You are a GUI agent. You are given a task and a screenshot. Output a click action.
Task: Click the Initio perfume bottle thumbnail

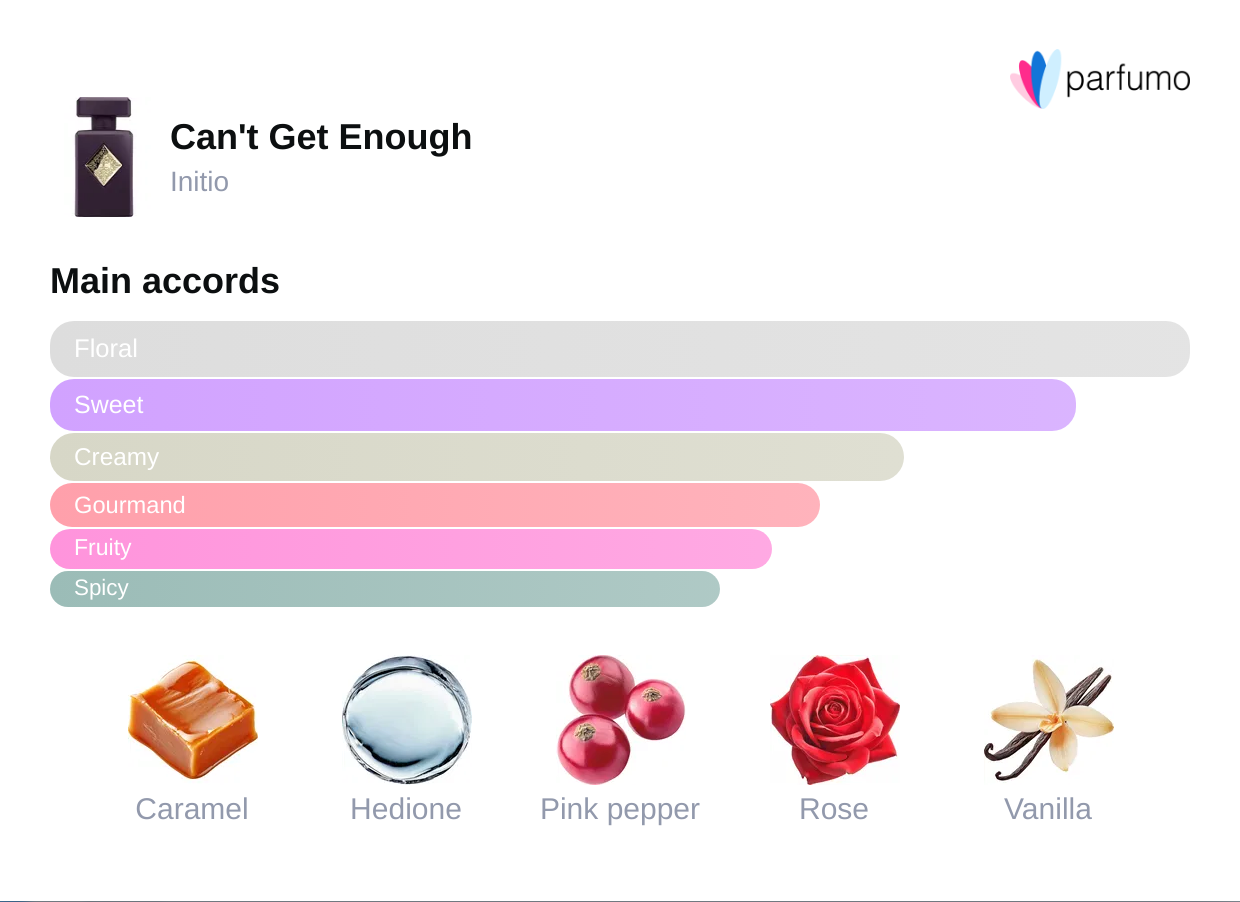click(x=104, y=157)
